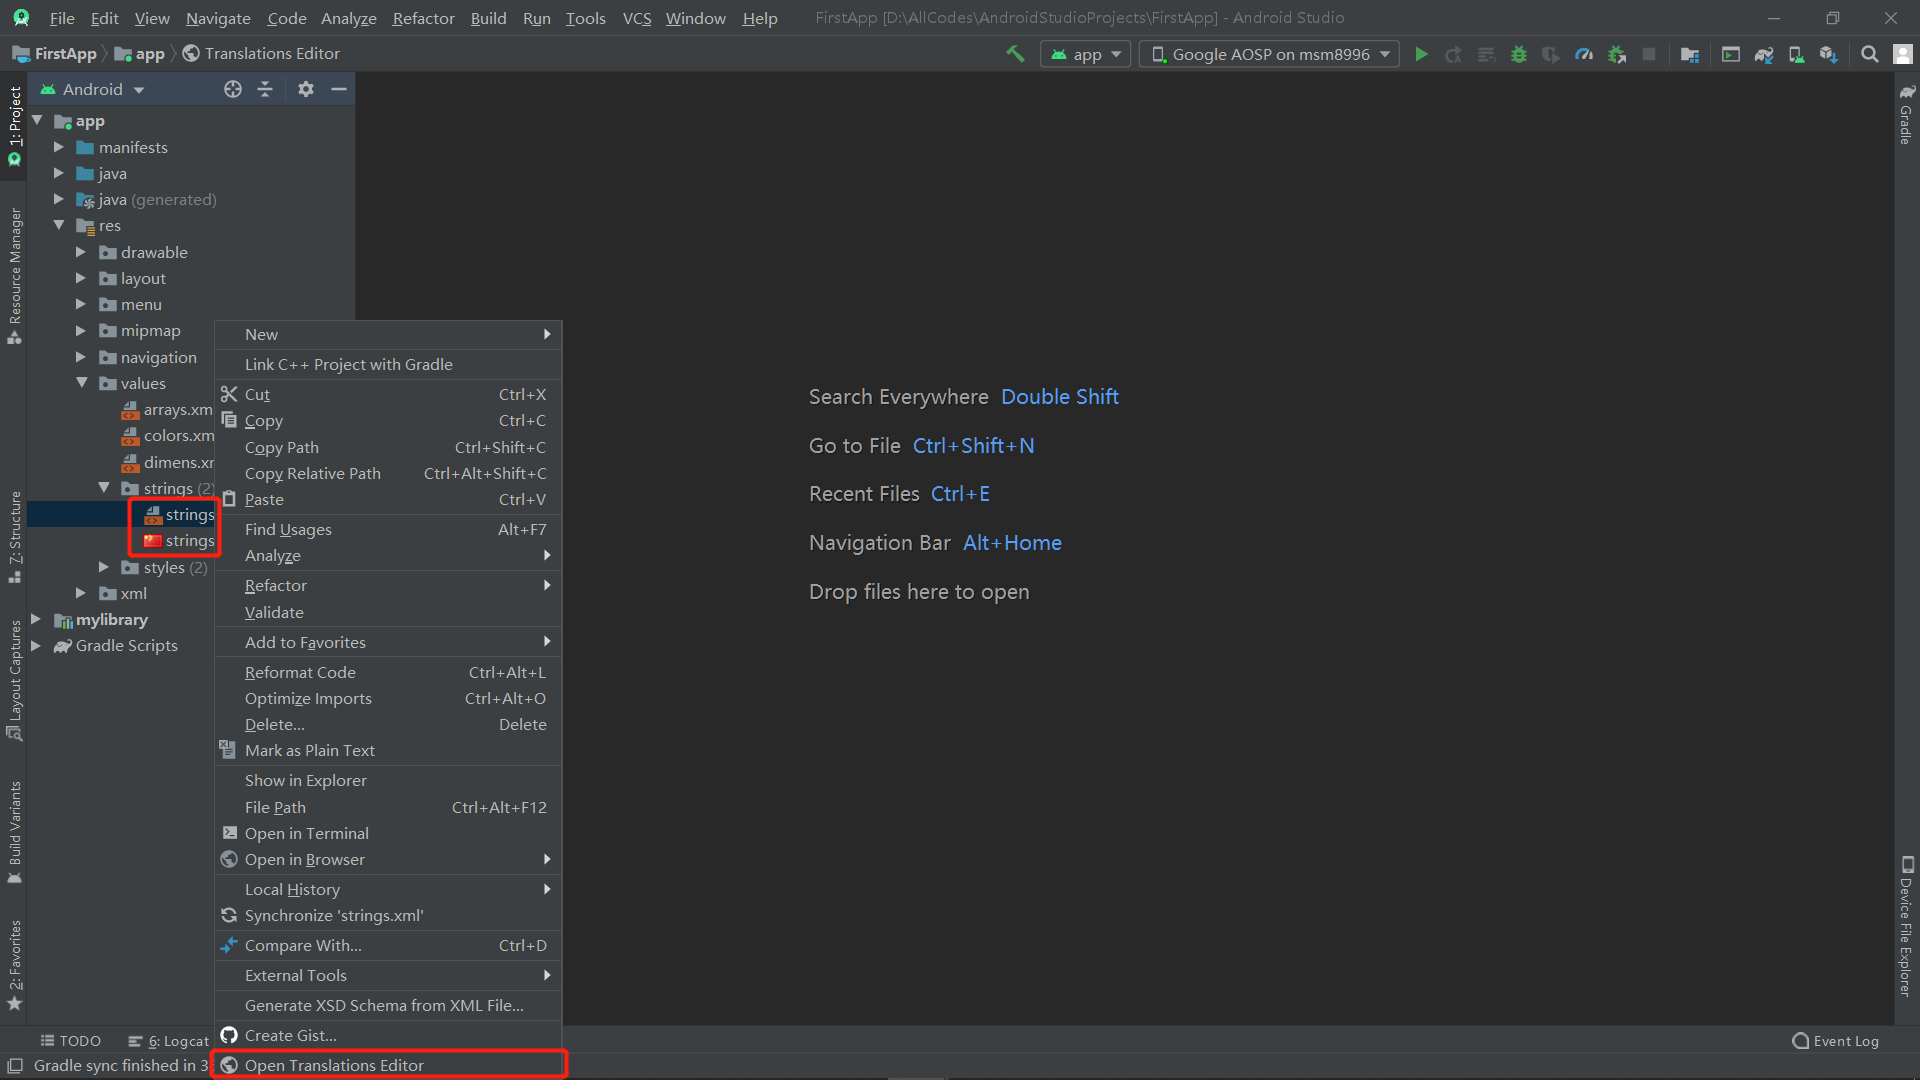Click Create Gist... entry
This screenshot has width=1920, height=1080.
(x=388, y=1035)
